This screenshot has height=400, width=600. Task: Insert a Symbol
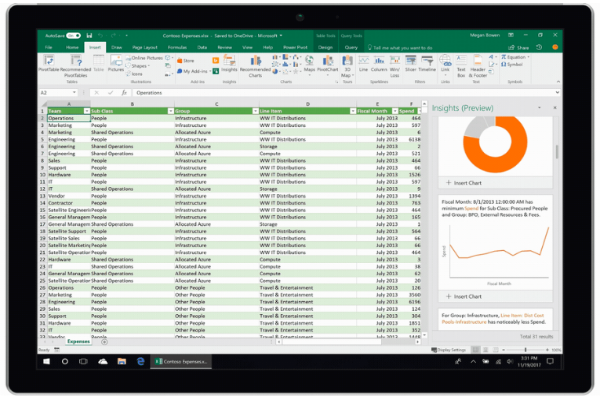coord(512,64)
